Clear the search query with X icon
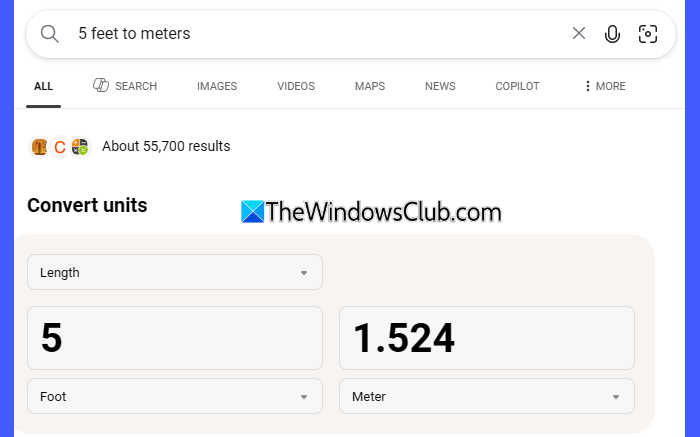The width and height of the screenshot is (700, 437). tap(579, 33)
